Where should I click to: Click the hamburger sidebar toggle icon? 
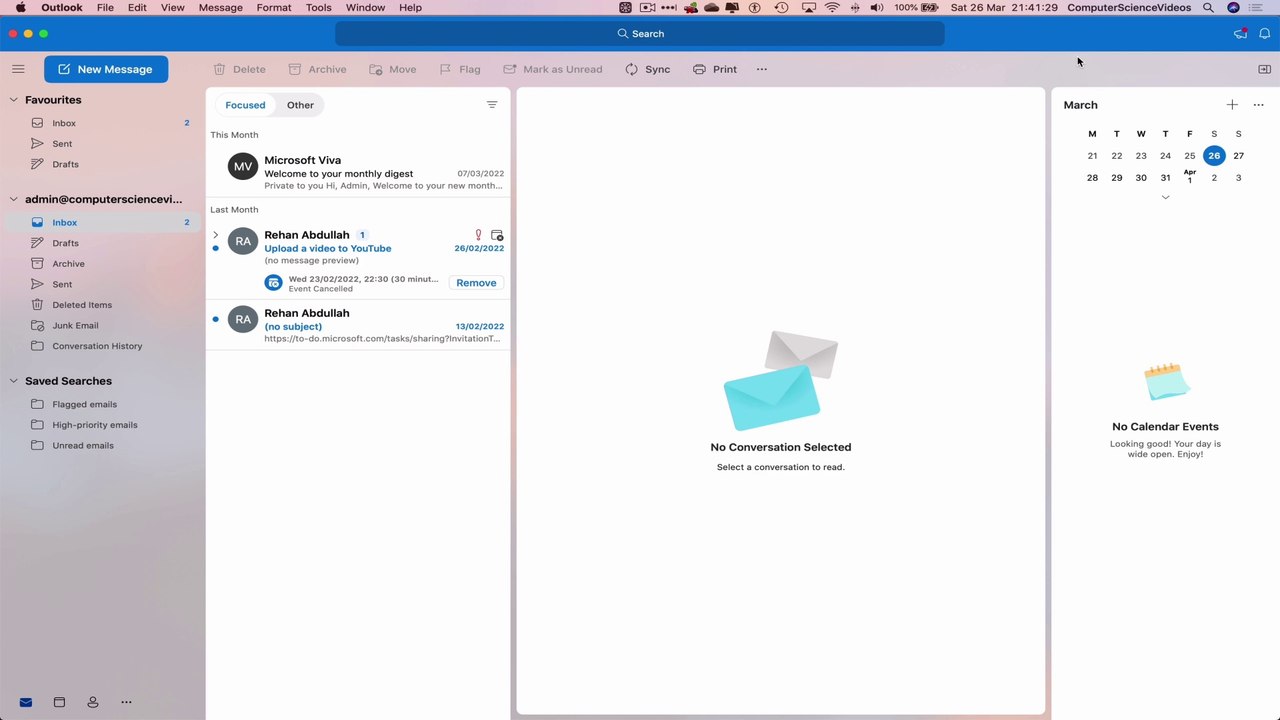click(x=18, y=69)
